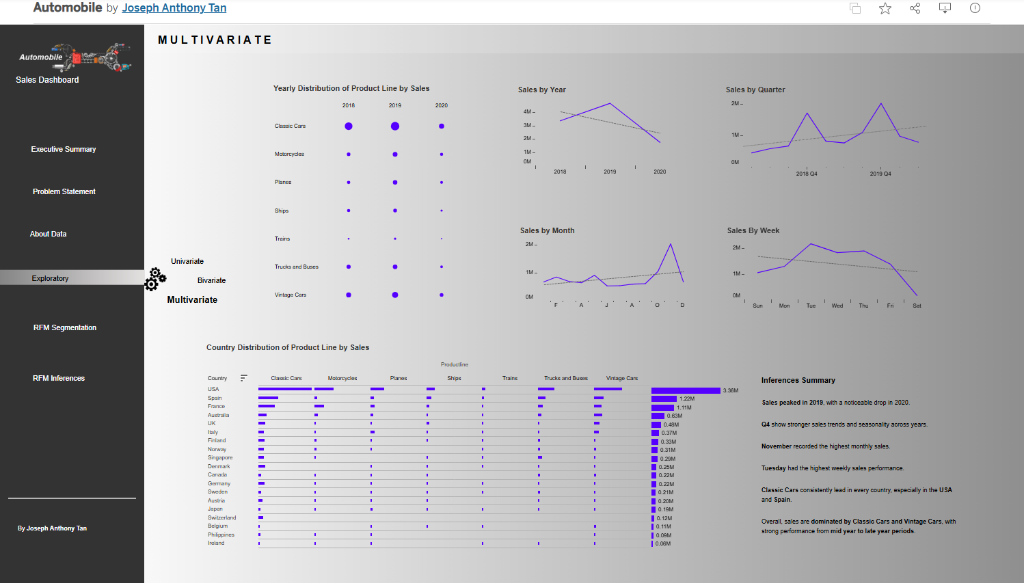Image resolution: width=1024 pixels, height=583 pixels.
Task: Favorite this viz with the star icon
Action: pyautogui.click(x=885, y=8)
